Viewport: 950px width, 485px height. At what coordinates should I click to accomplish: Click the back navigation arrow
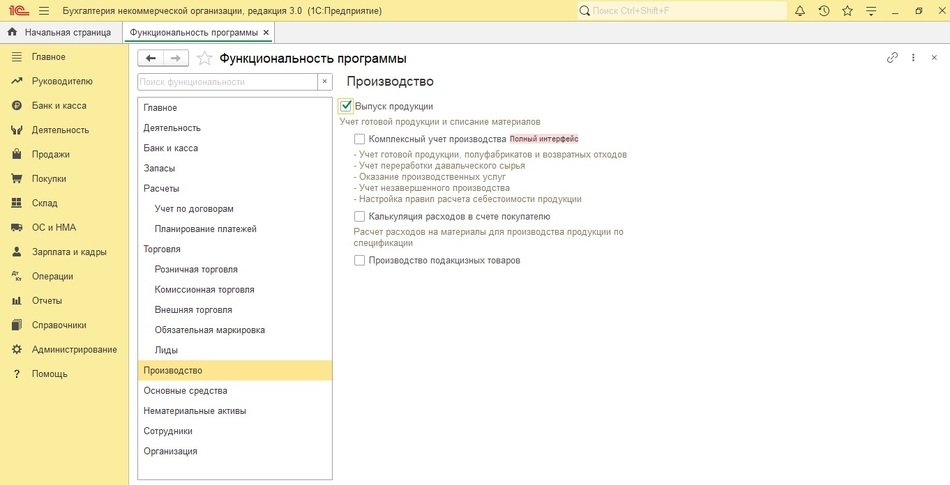click(x=151, y=58)
